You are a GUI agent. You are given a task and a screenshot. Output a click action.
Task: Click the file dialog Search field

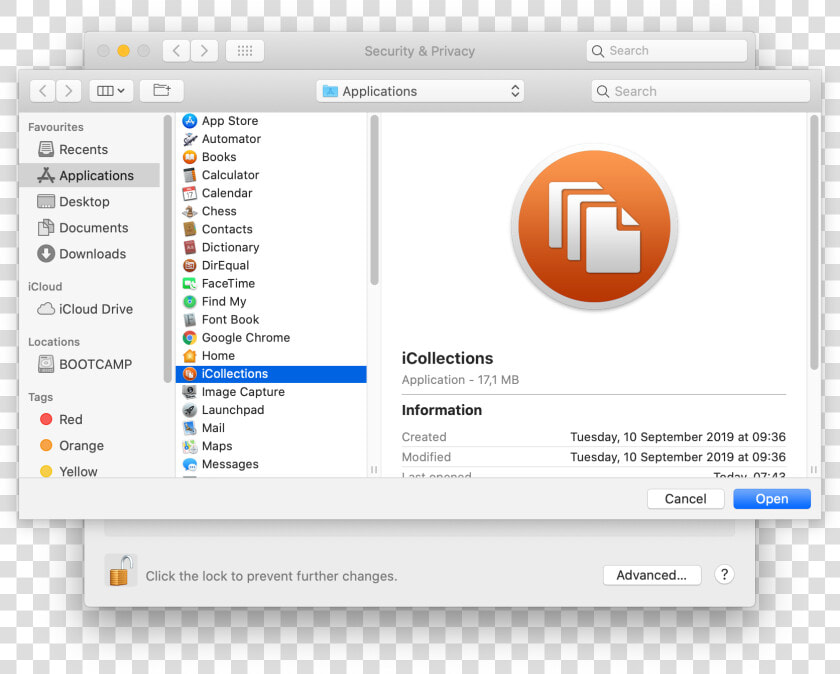(x=701, y=91)
